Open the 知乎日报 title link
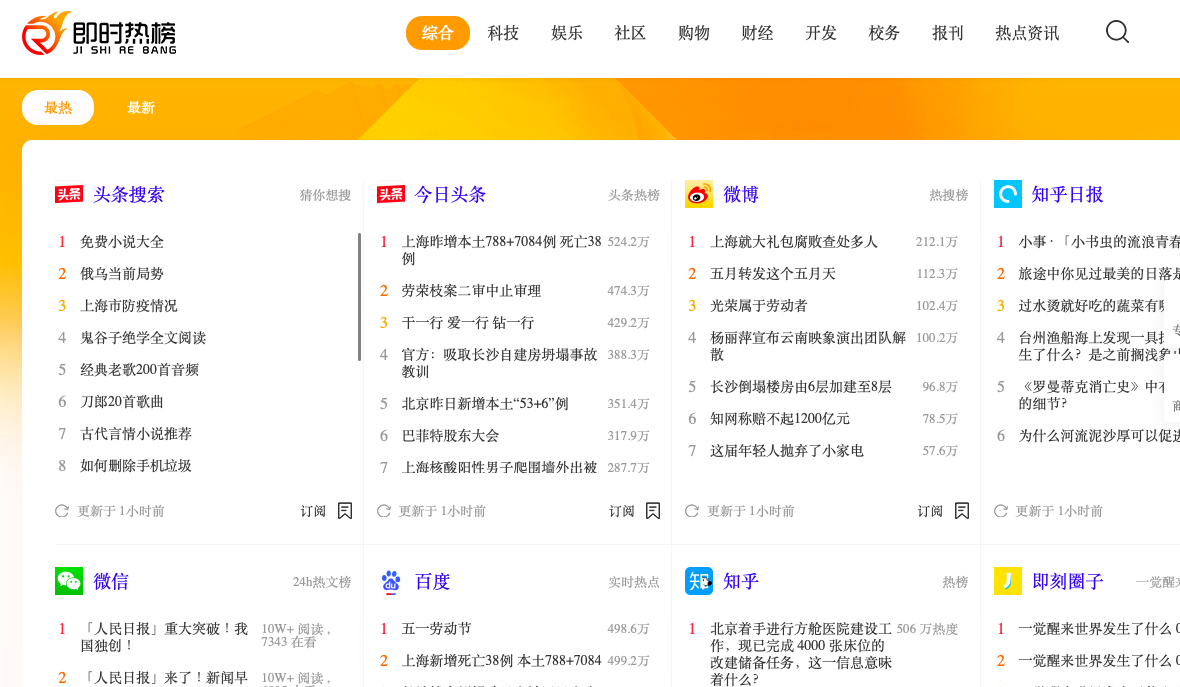The image size is (1180, 687). [1067, 194]
